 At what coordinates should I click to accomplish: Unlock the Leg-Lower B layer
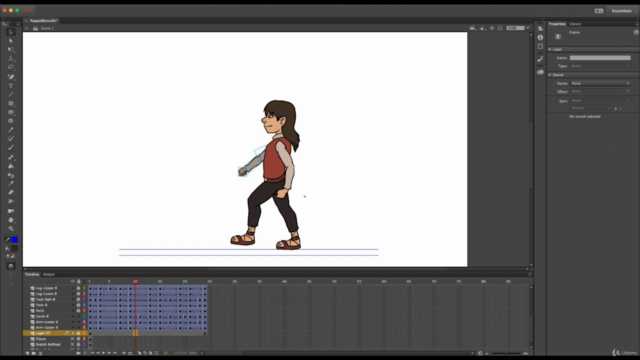pos(78,294)
